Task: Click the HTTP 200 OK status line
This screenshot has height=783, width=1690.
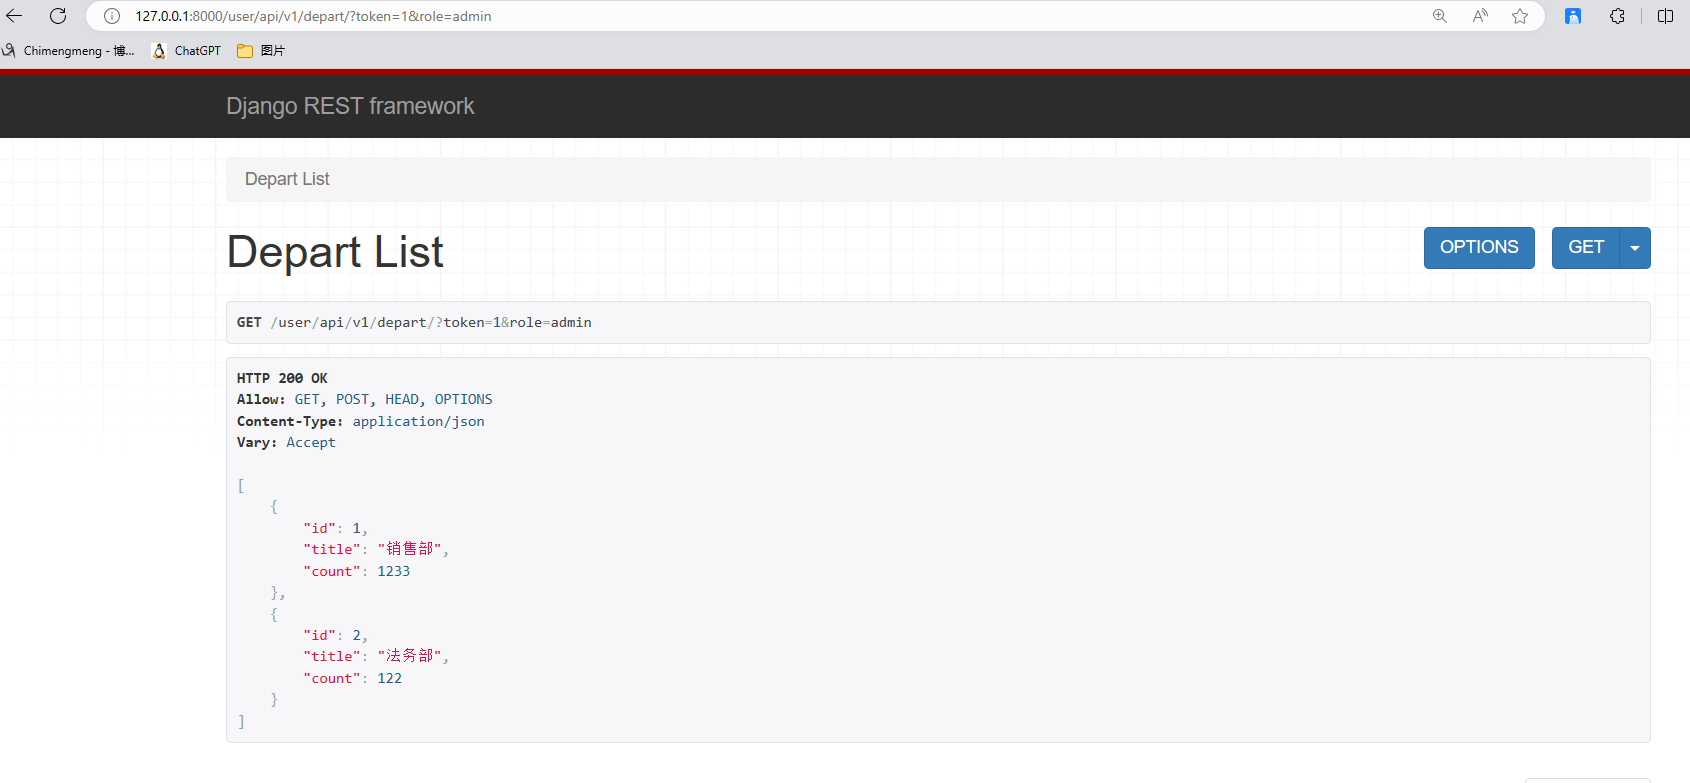Action: click(x=282, y=378)
